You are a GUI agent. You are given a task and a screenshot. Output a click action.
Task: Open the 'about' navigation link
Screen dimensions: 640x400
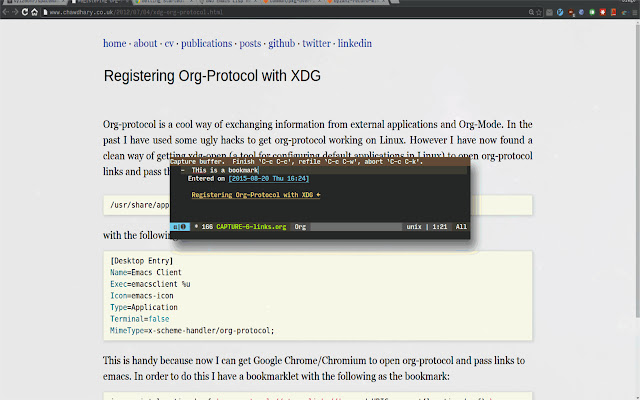(145, 44)
